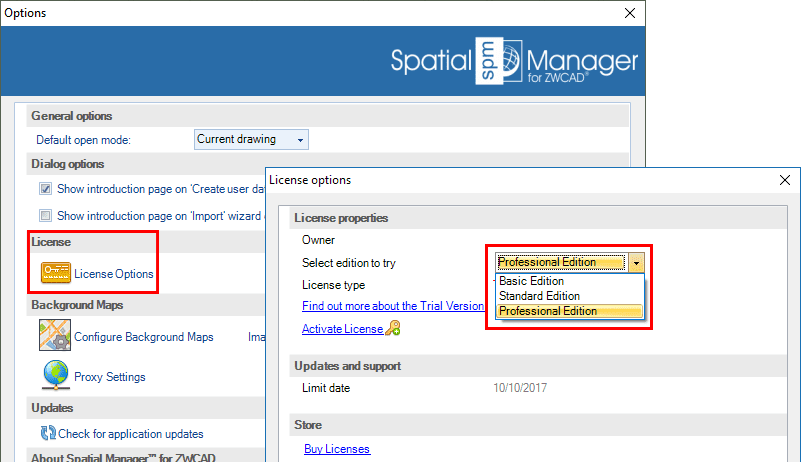Open Proxy Settings text link
The image size is (801, 462).
pos(110,377)
